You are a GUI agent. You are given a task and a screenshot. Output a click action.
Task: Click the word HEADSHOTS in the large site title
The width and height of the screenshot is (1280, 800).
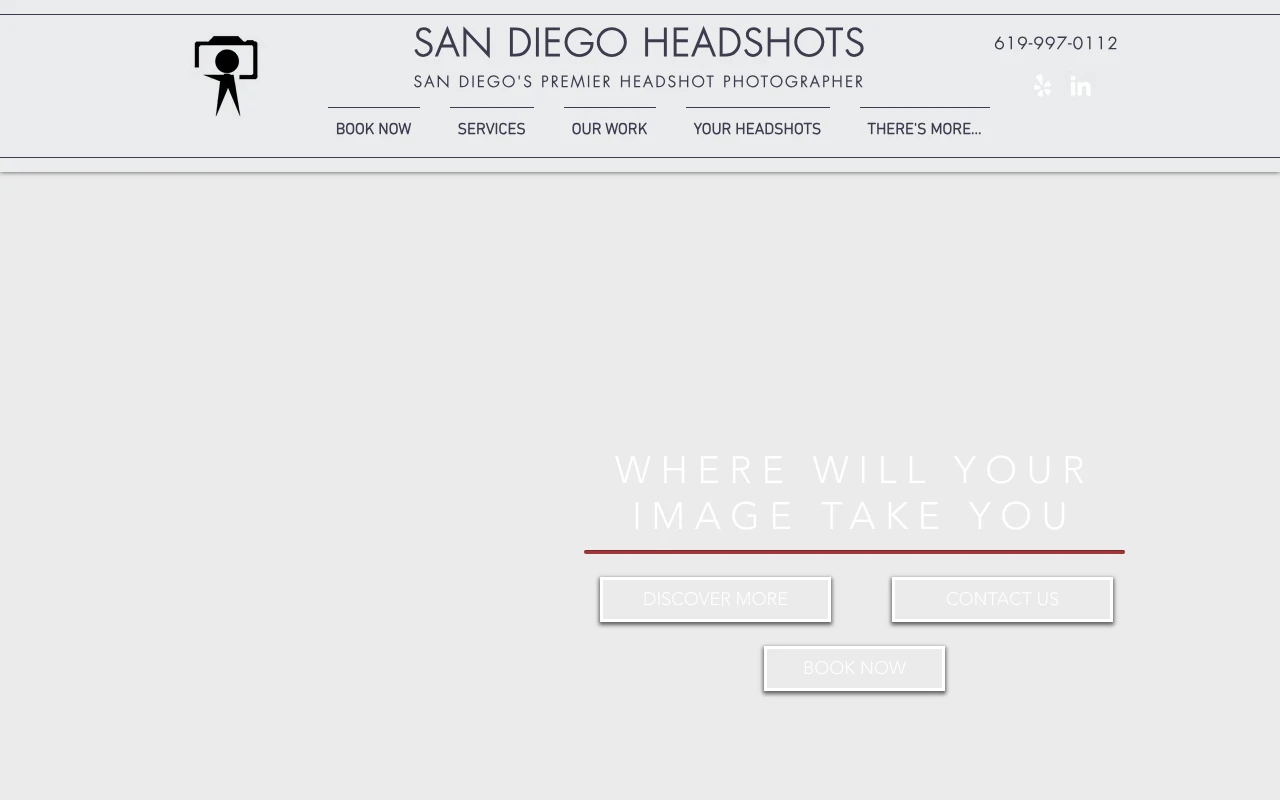(x=752, y=44)
